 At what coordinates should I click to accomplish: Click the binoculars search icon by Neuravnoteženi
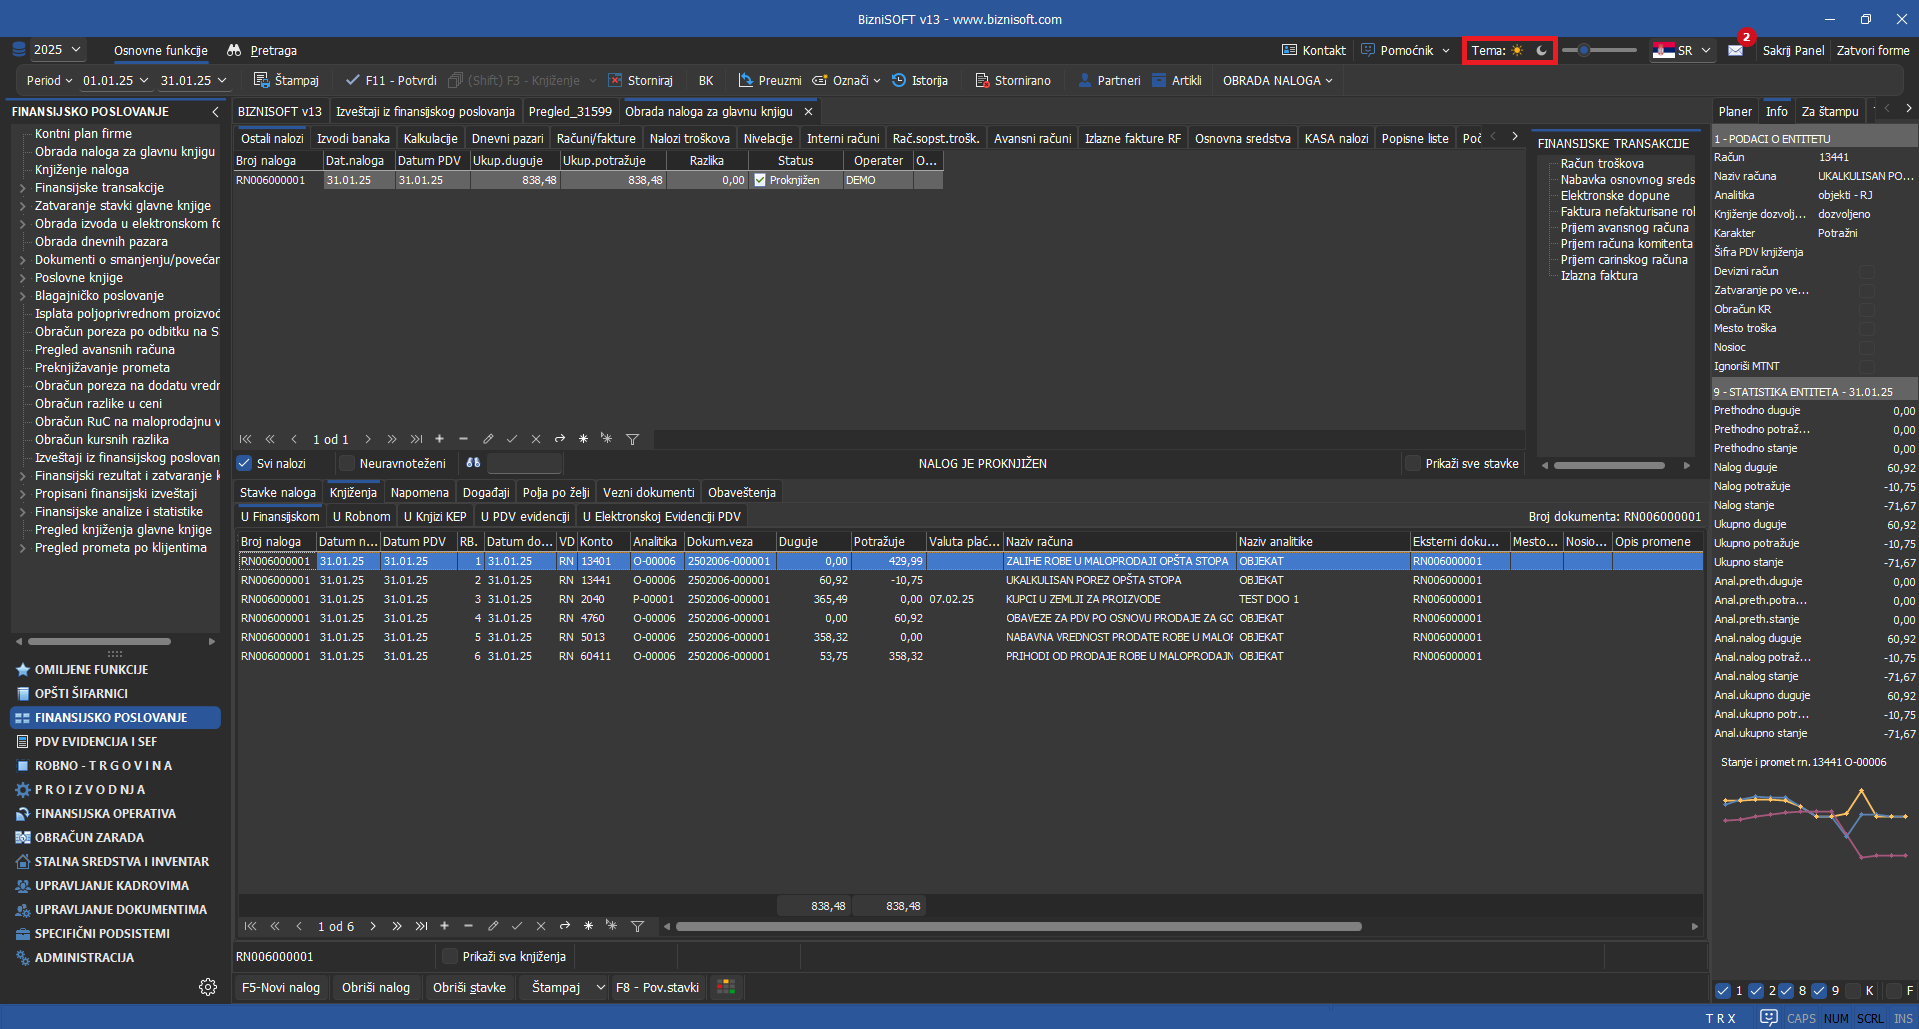click(473, 463)
